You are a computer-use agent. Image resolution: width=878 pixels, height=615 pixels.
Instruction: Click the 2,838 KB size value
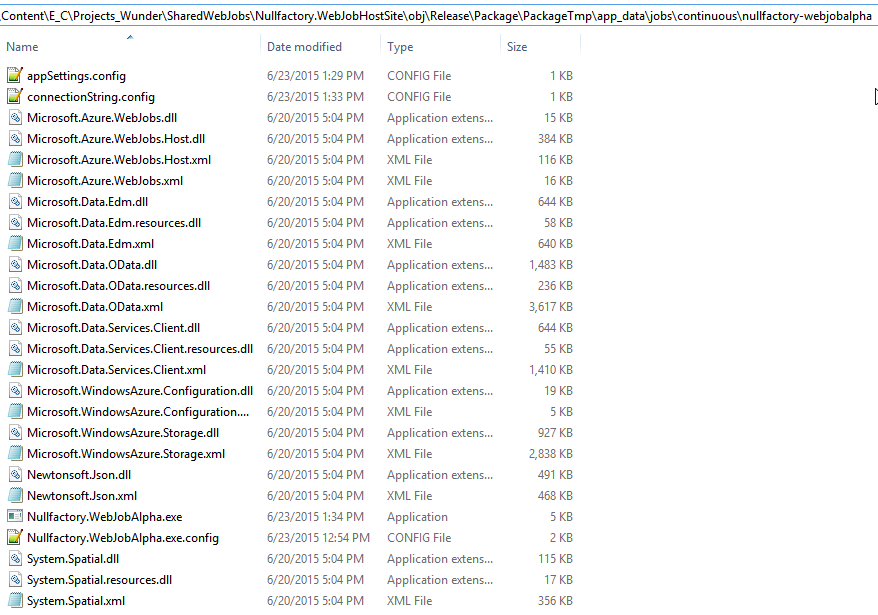point(550,454)
